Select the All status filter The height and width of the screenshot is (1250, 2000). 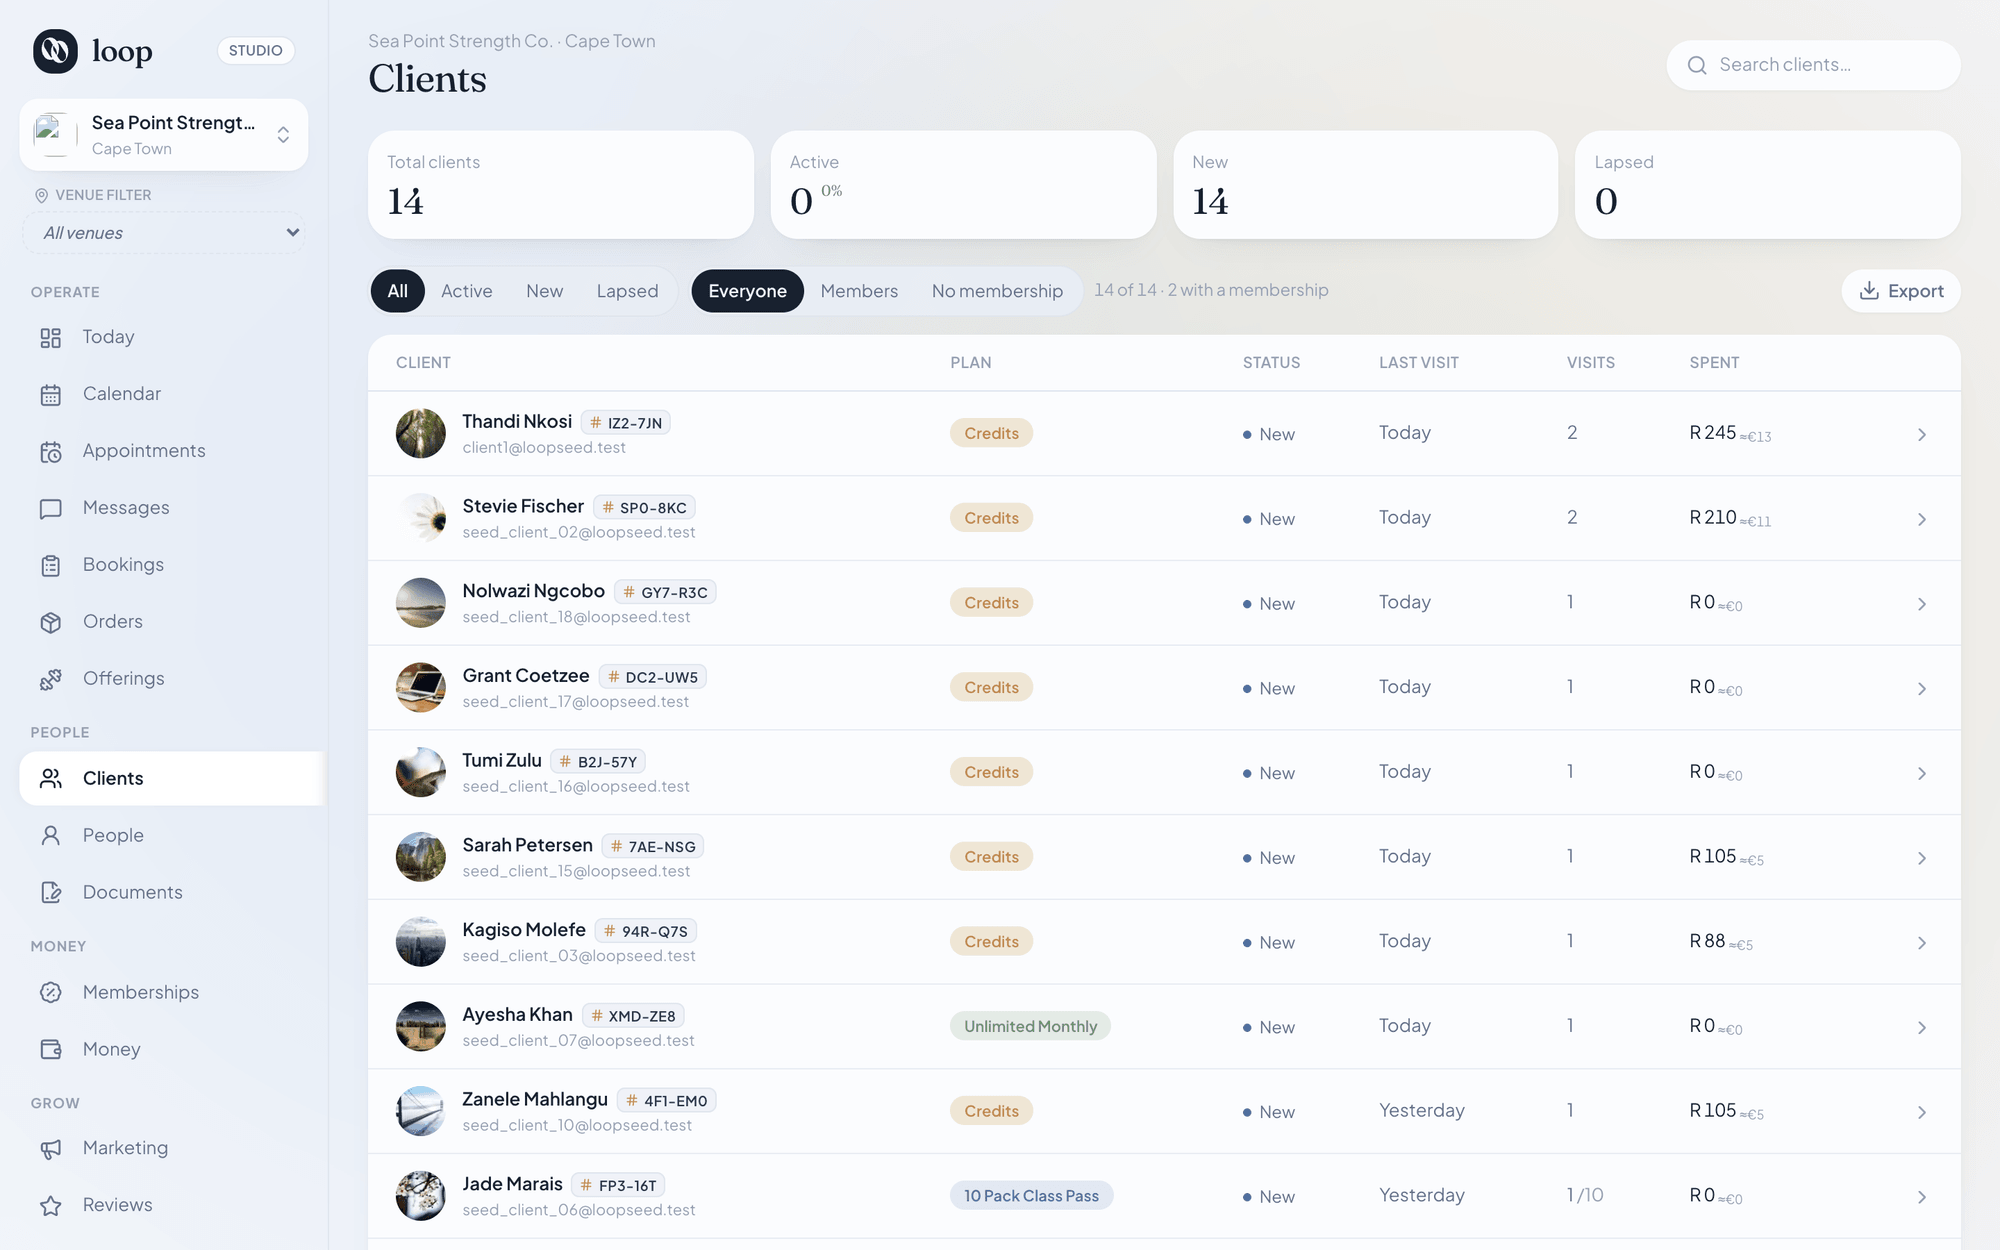pos(398,291)
